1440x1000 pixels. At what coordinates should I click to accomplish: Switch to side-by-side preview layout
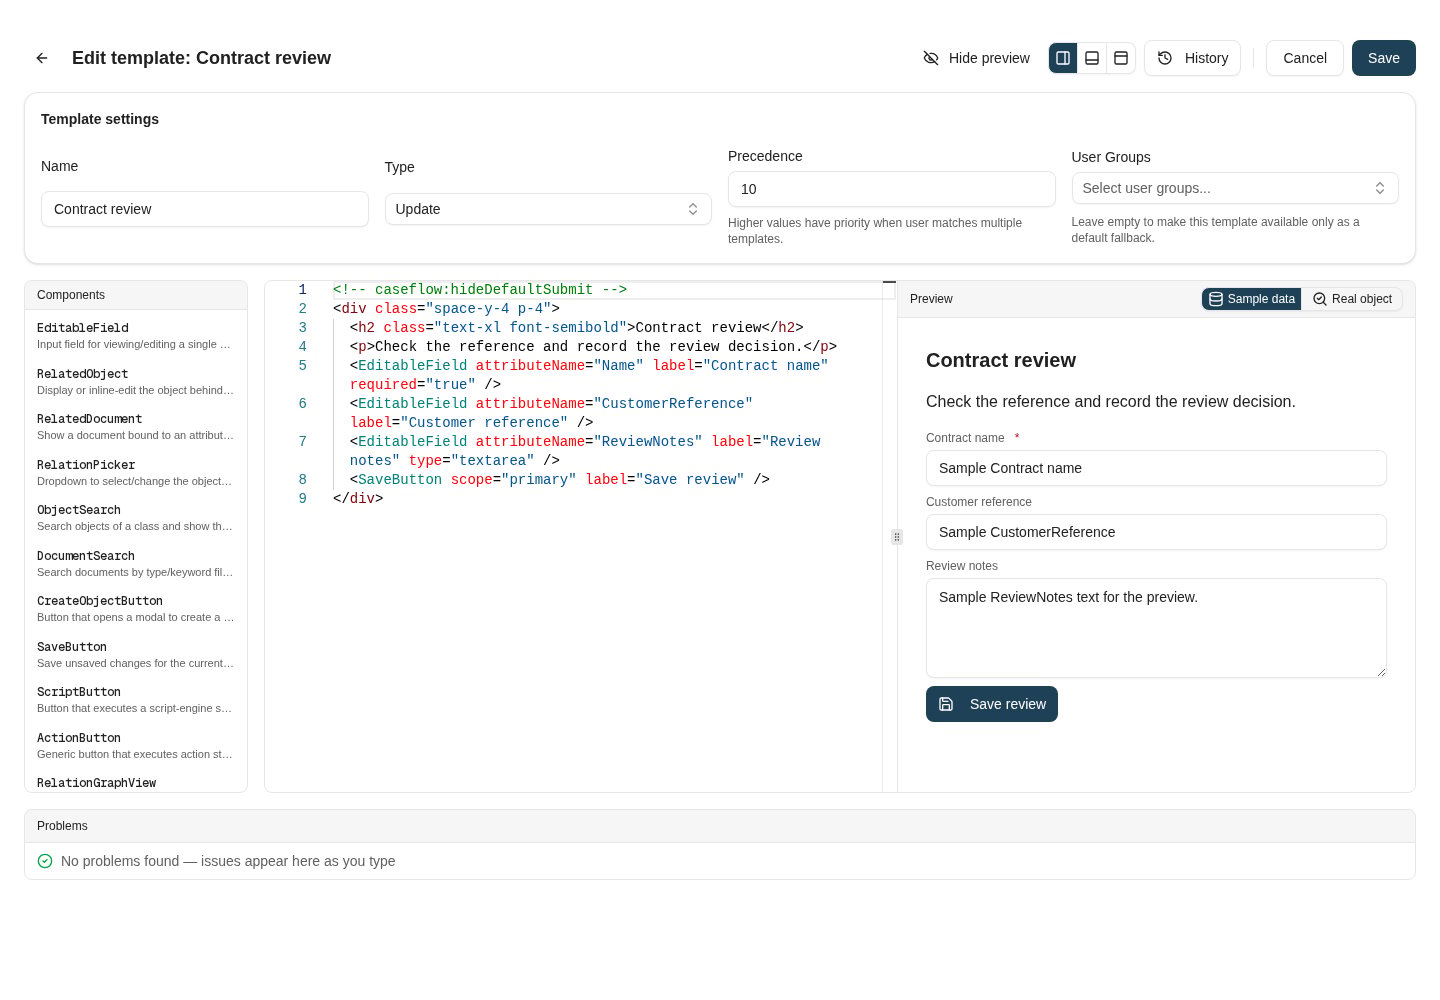(x=1063, y=58)
